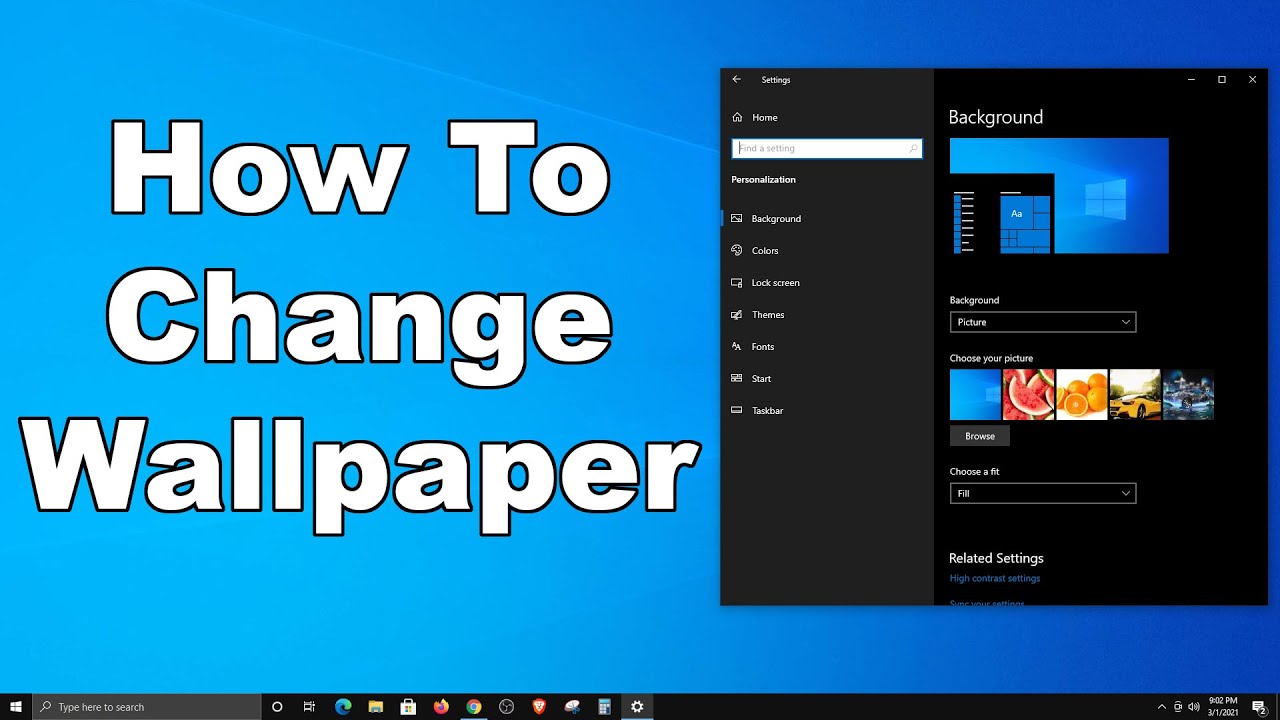This screenshot has height=720, width=1280.
Task: Open the High contrast settings link
Action: pos(995,578)
